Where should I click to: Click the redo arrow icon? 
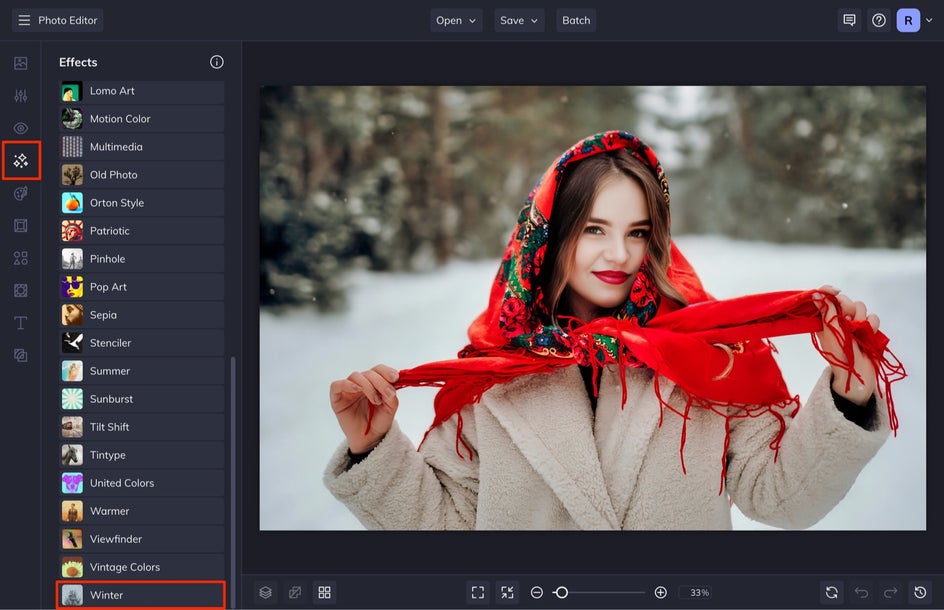pyautogui.click(x=890, y=593)
